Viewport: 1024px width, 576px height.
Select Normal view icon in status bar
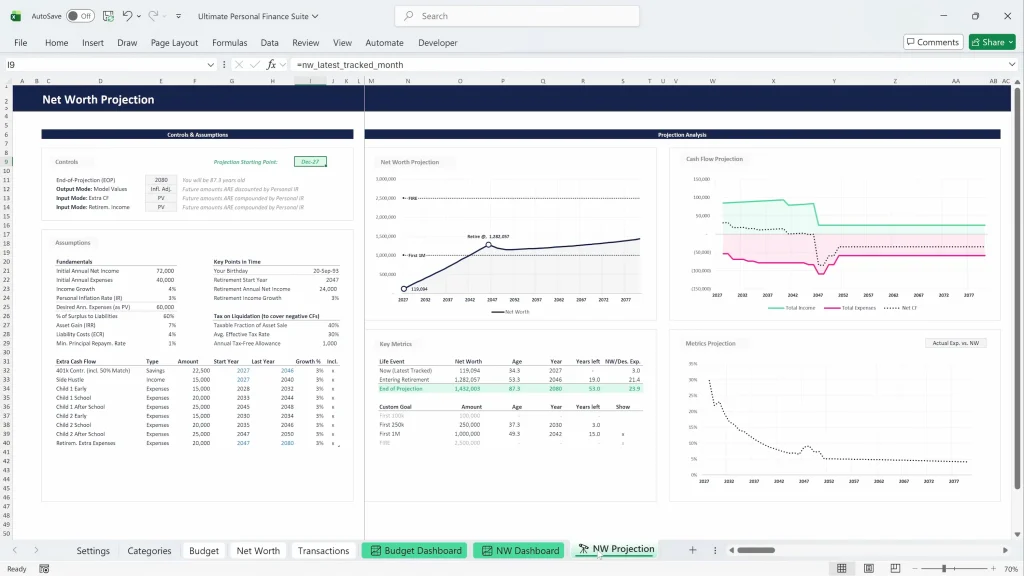[x=841, y=568]
